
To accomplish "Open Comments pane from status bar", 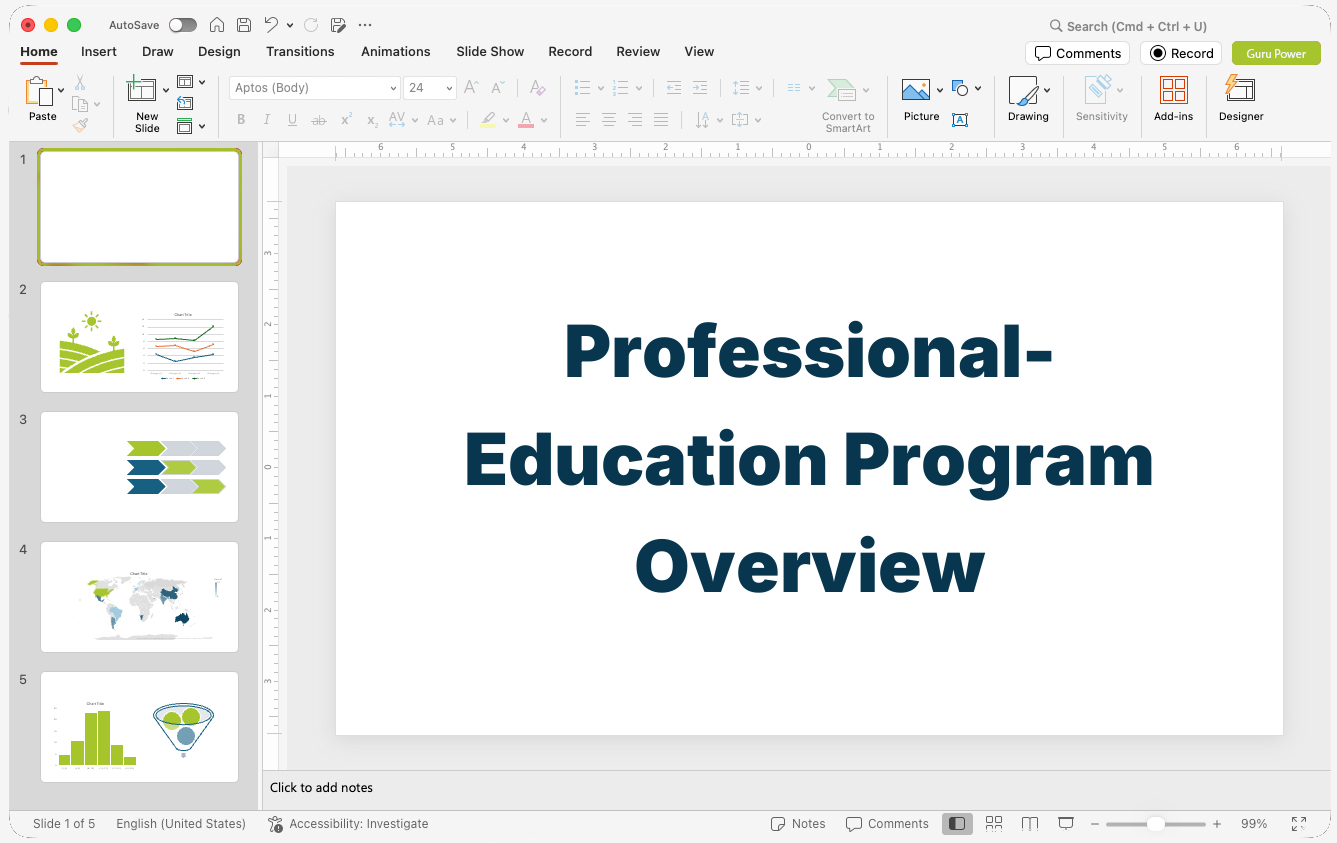I will (x=887, y=824).
